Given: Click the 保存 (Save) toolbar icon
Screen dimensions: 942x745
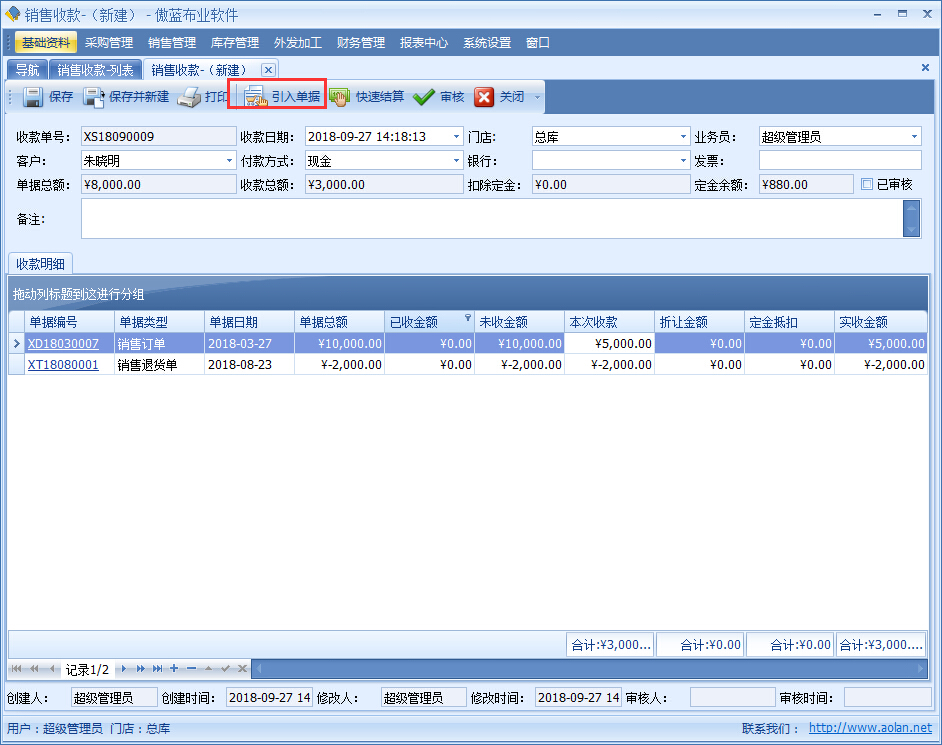Looking at the screenshot, I should click(x=33, y=97).
